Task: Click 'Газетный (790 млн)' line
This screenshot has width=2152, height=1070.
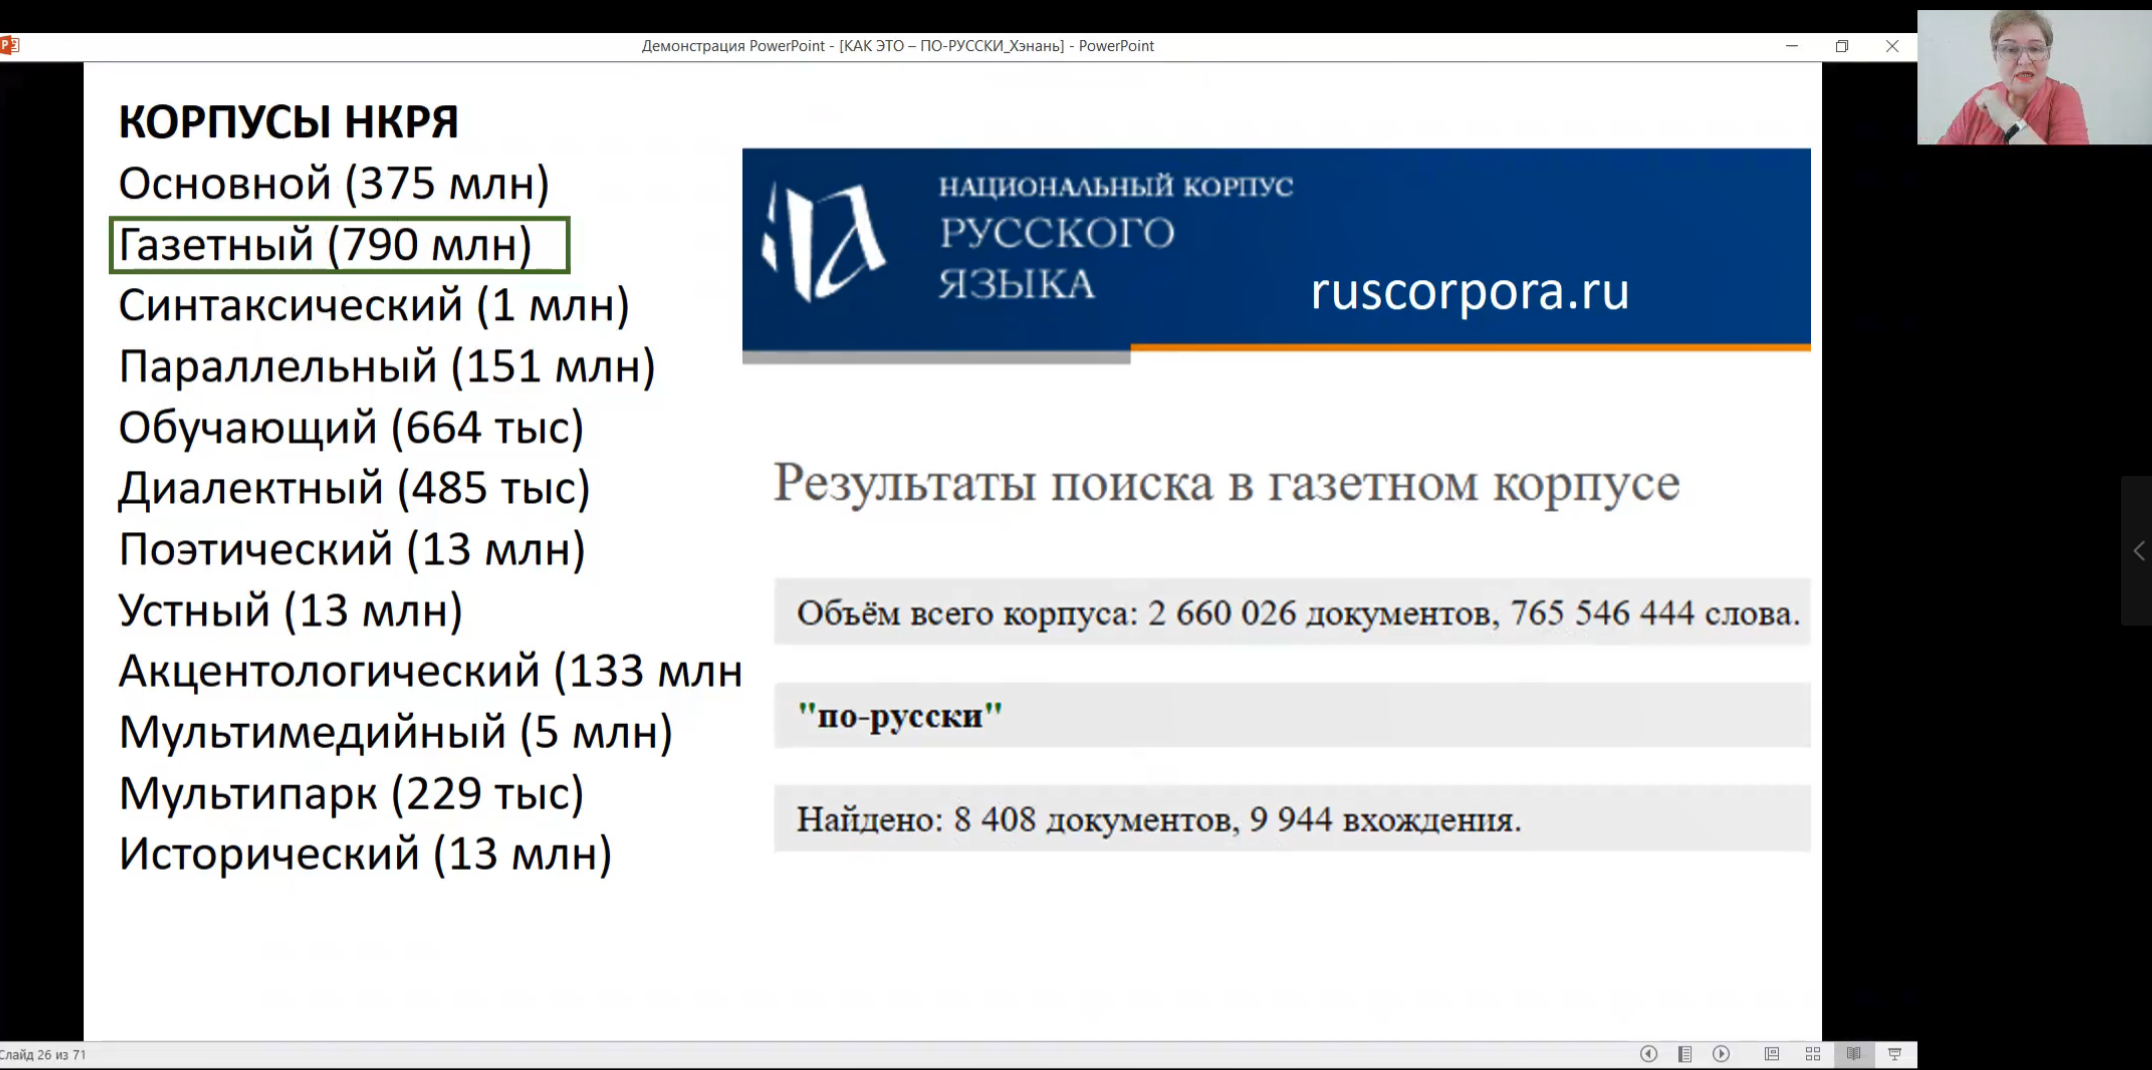Action: pyautogui.click(x=339, y=245)
